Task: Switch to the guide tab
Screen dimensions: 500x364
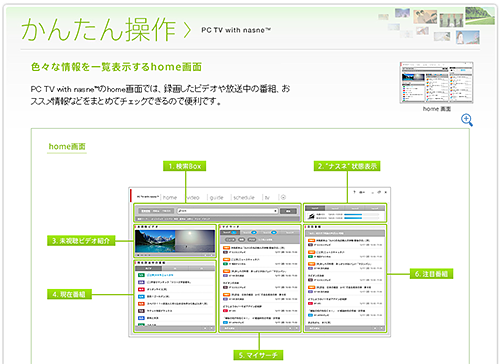Action: click(216, 197)
